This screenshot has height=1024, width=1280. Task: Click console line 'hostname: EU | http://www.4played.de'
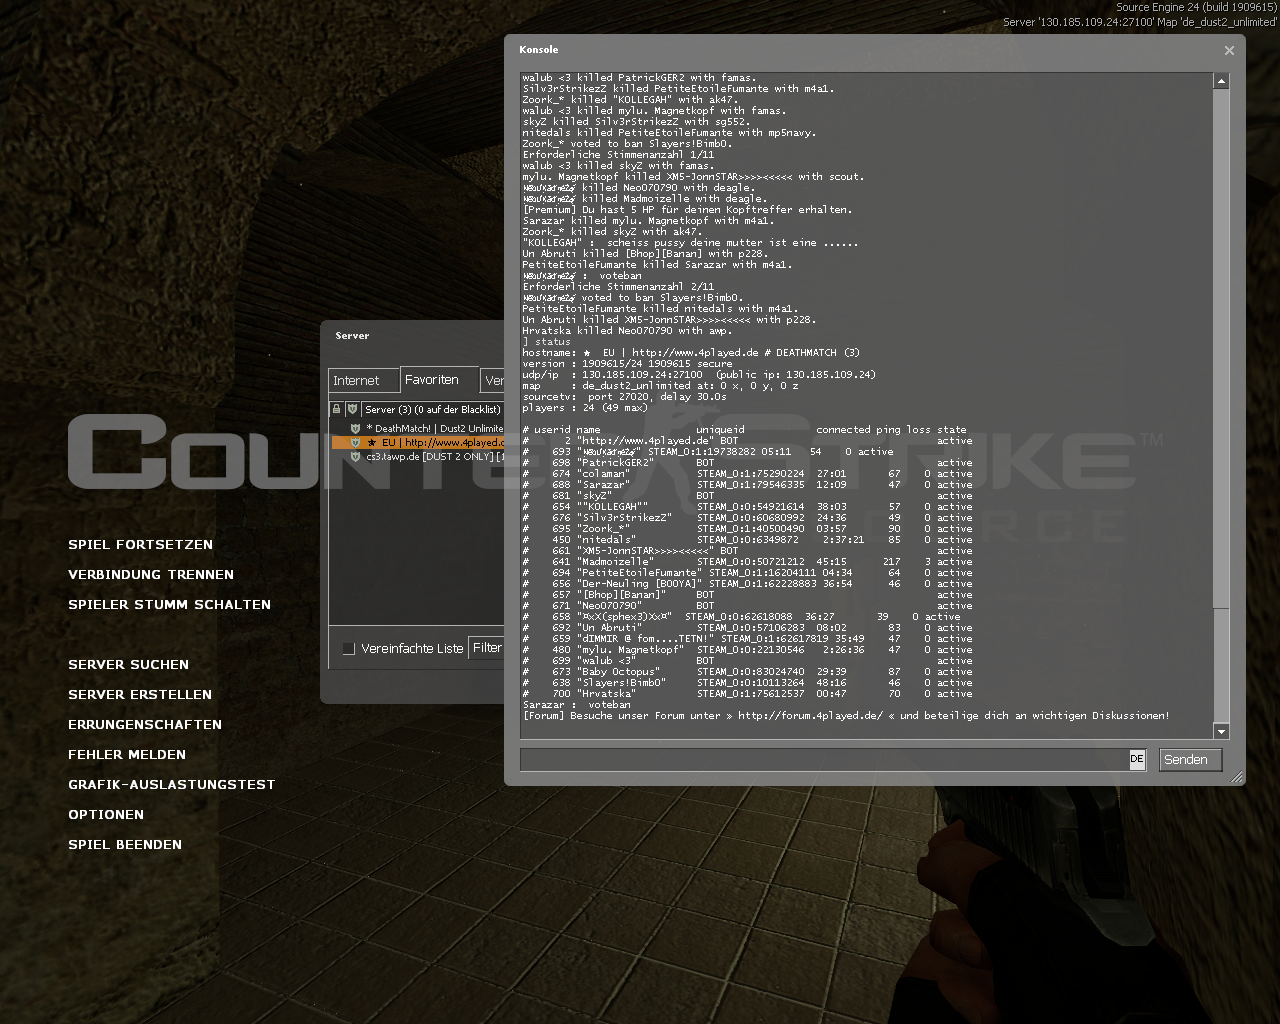(690, 353)
